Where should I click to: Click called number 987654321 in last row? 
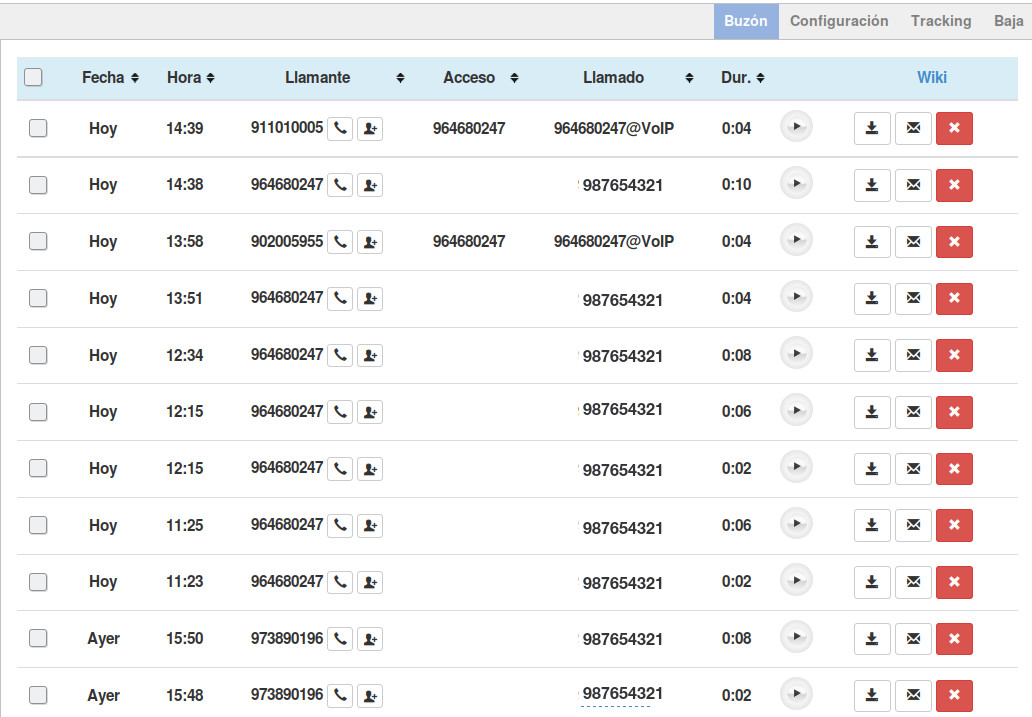click(622, 694)
